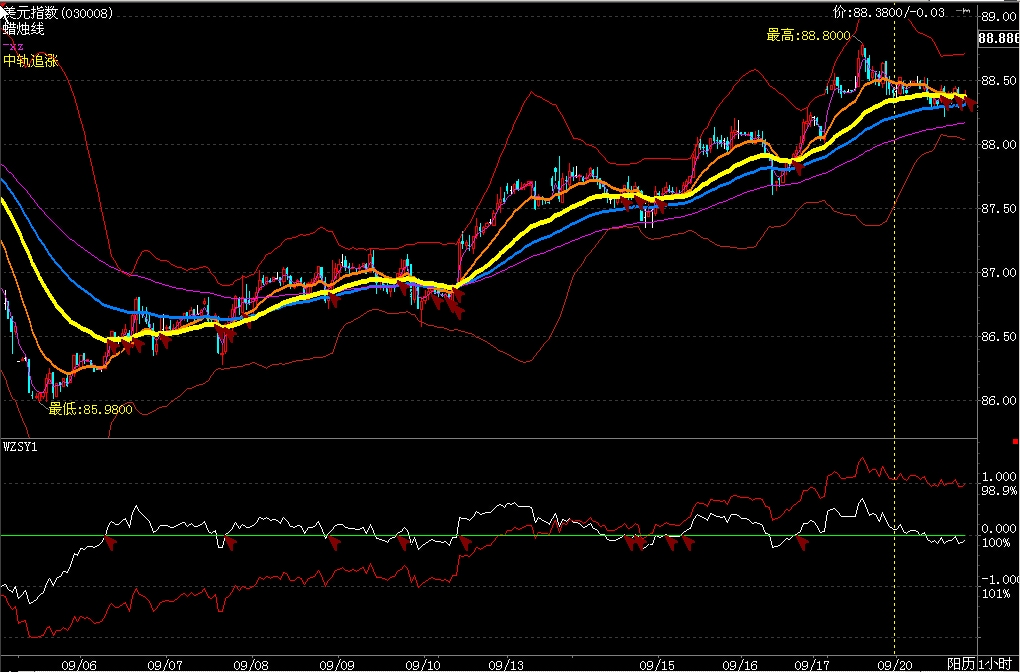
Task: Click the highlighted 88.886 cursor price box
Action: [999, 38]
